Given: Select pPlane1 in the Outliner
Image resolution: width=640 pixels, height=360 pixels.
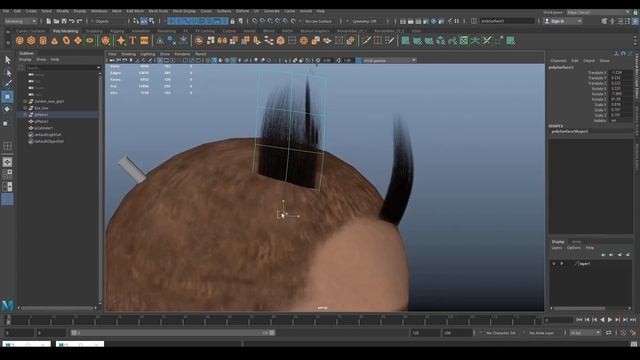Looking at the screenshot, I should [41, 115].
